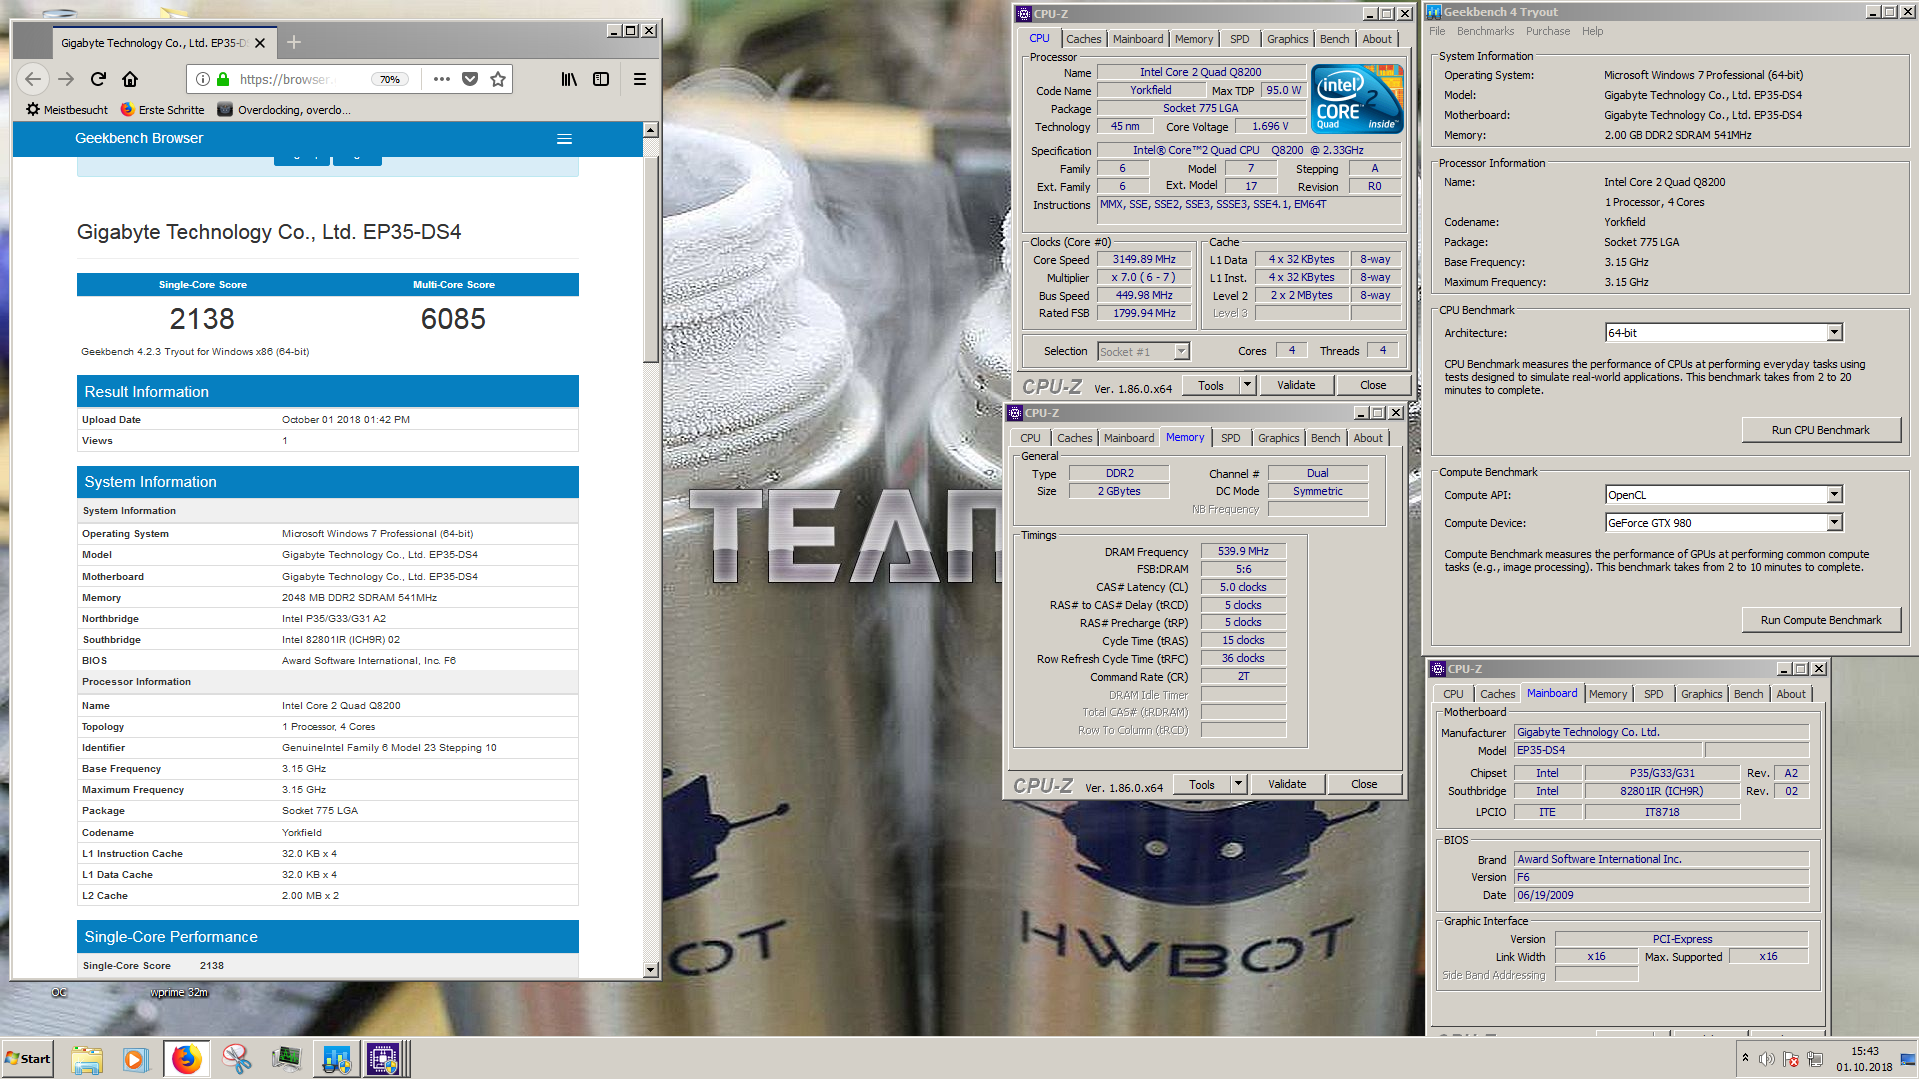Open Windows Explorer from the taskbar
Image resolution: width=1919 pixels, height=1079 pixels.
(87, 1059)
